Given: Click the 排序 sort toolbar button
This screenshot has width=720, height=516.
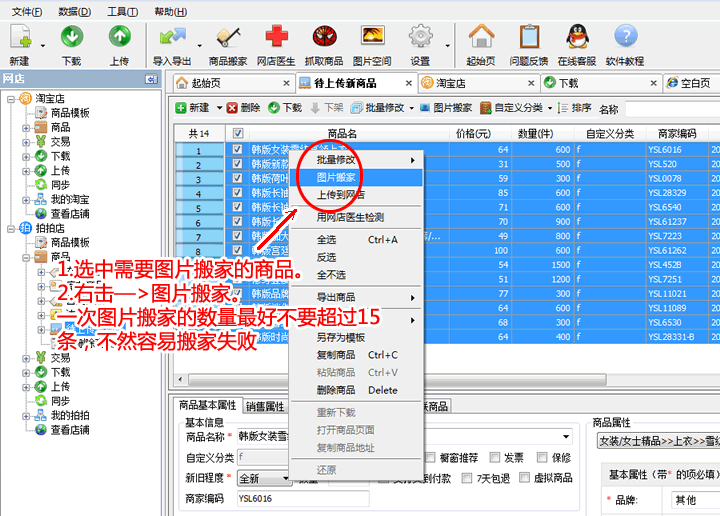Looking at the screenshot, I should [574, 108].
